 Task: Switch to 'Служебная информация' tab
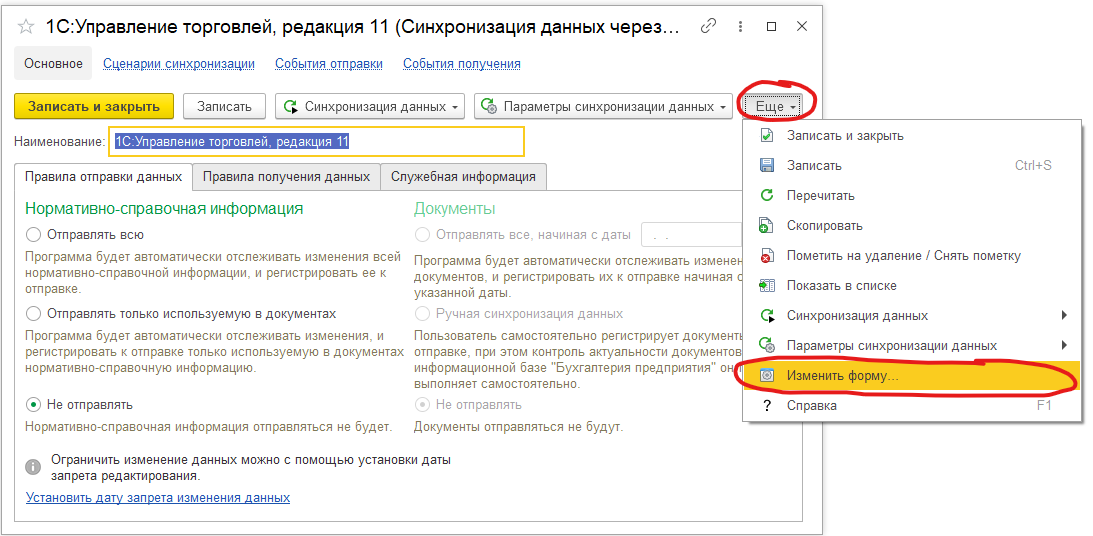[x=463, y=176]
